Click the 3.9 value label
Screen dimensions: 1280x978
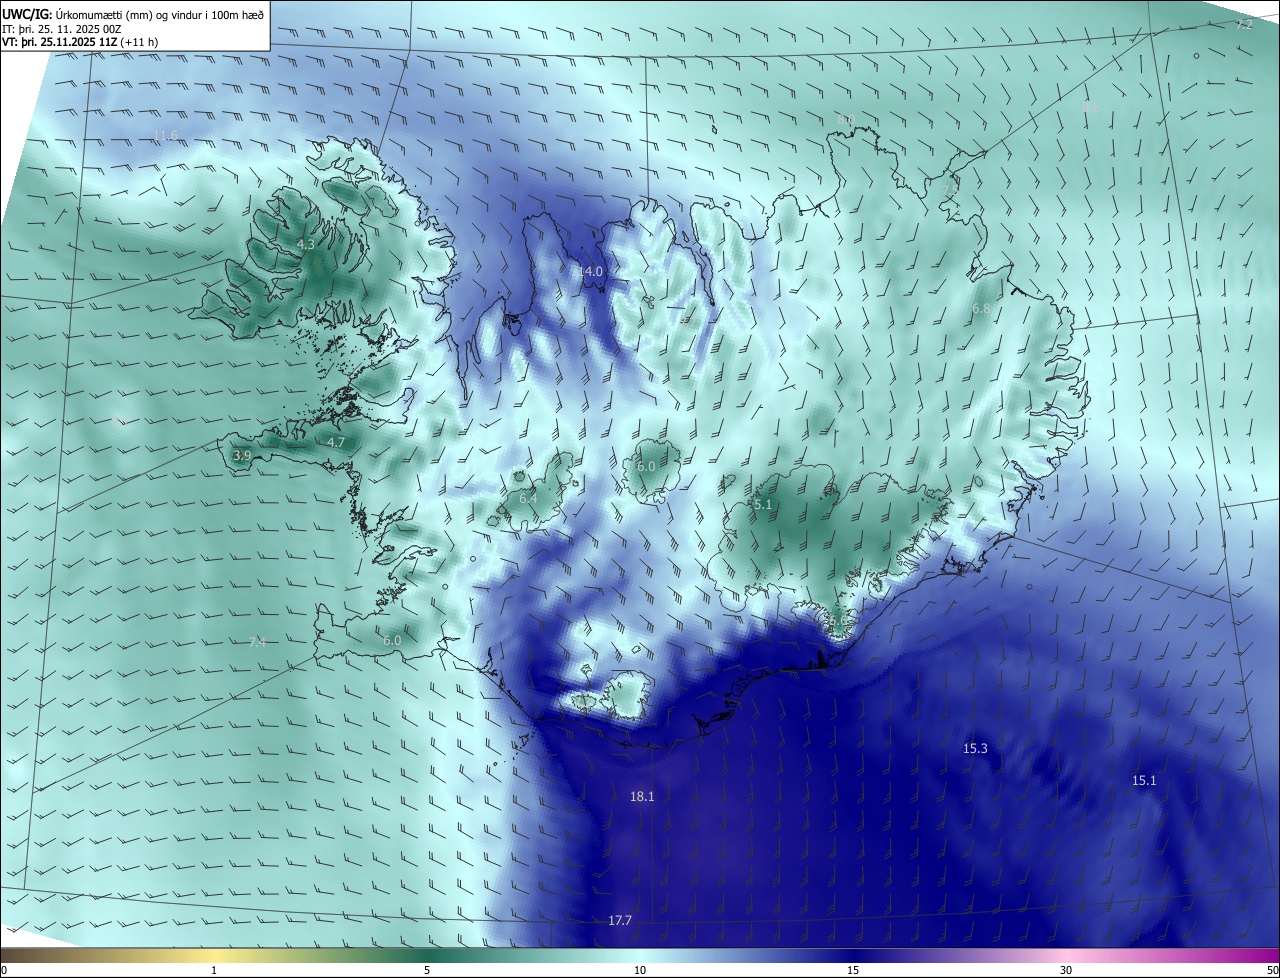coord(242,455)
